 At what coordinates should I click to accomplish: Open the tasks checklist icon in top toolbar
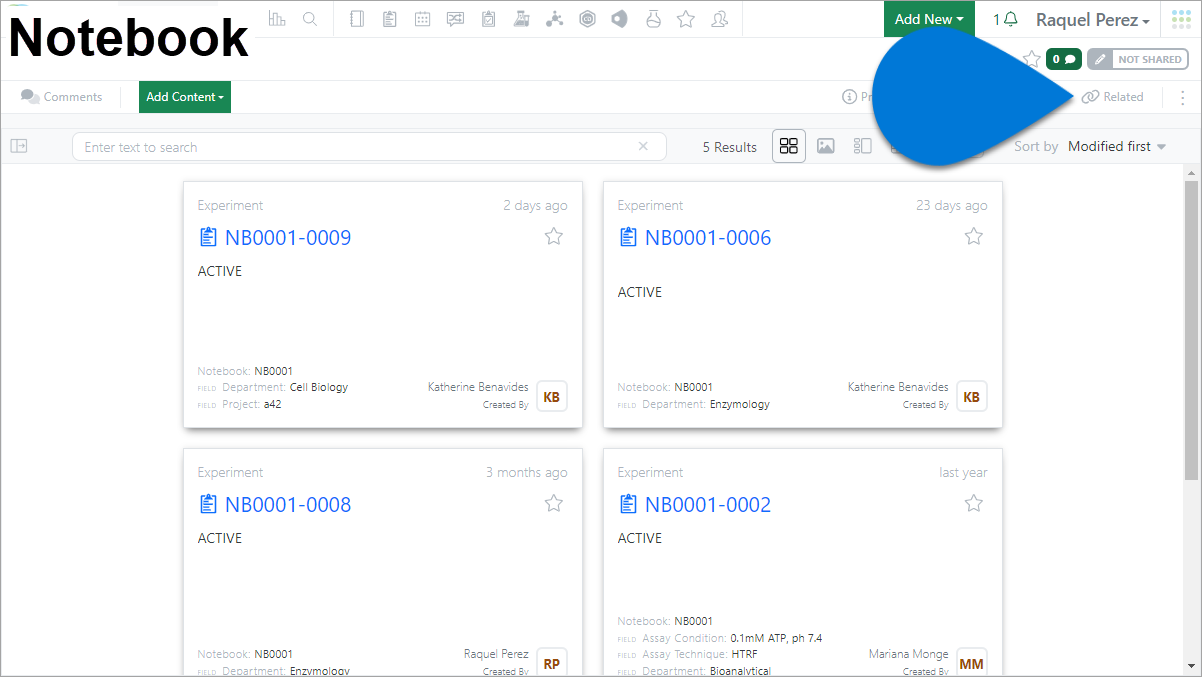pos(488,19)
